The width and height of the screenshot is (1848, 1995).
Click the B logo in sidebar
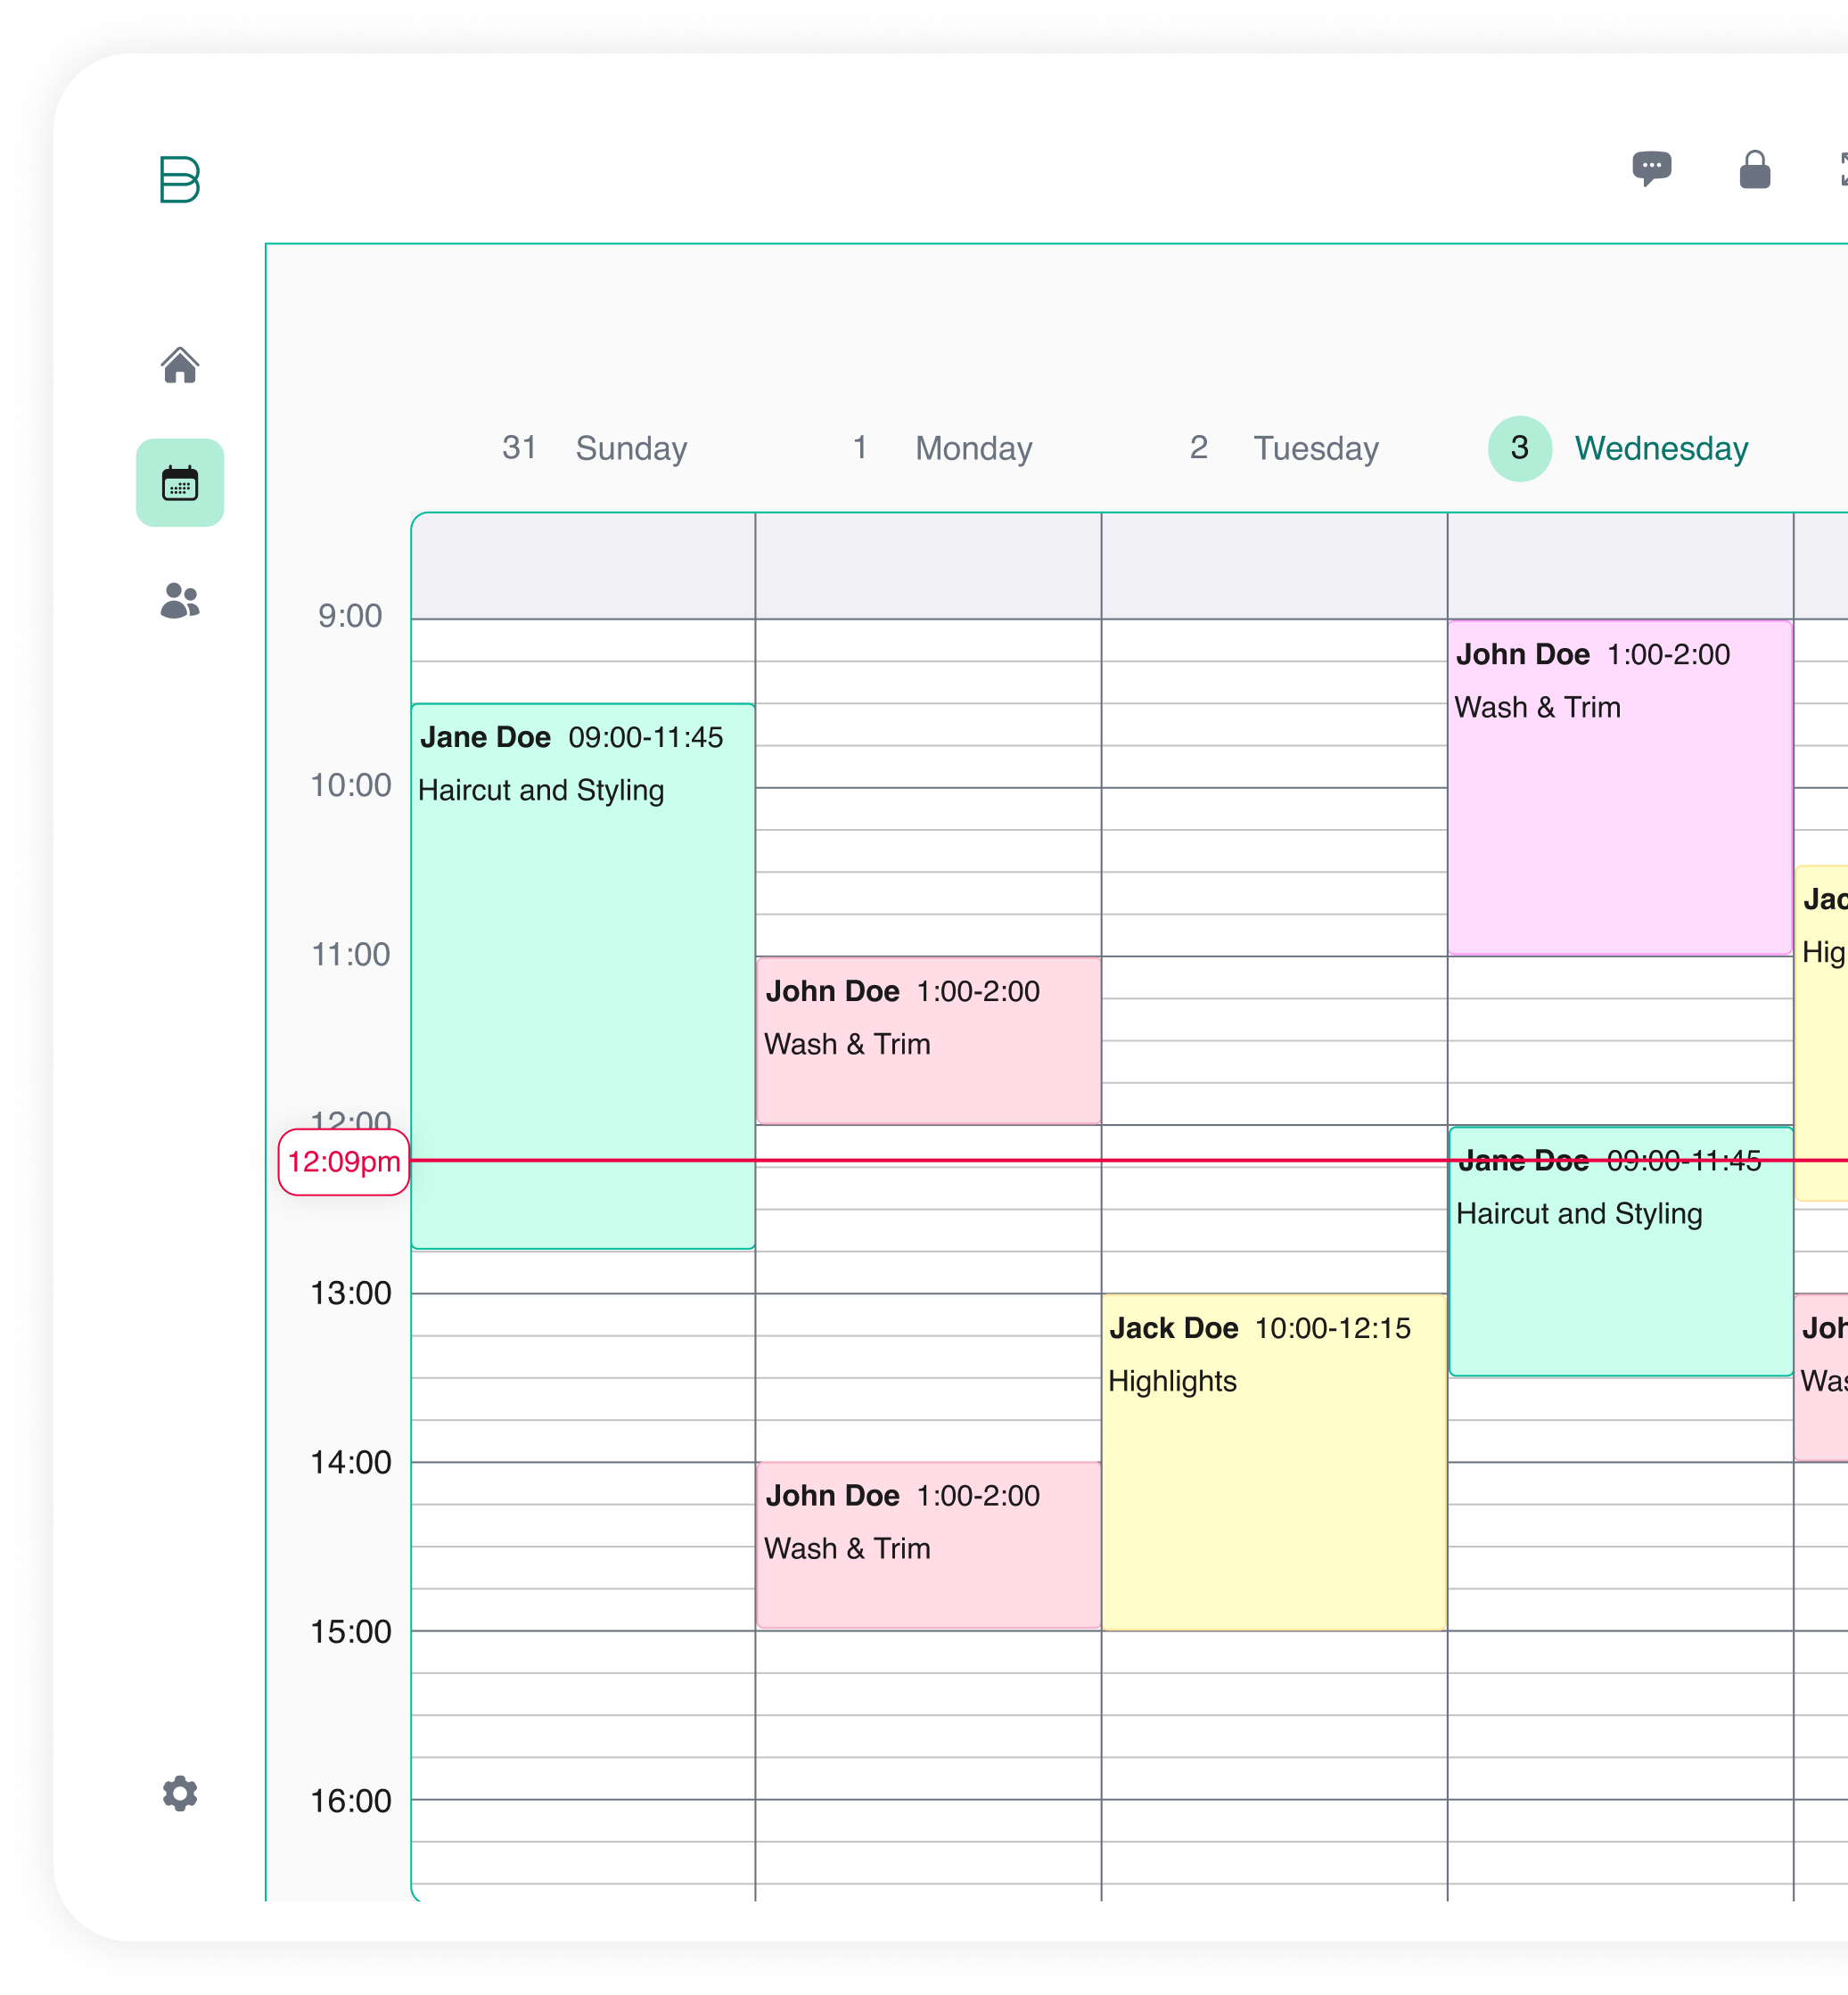pyautogui.click(x=180, y=180)
